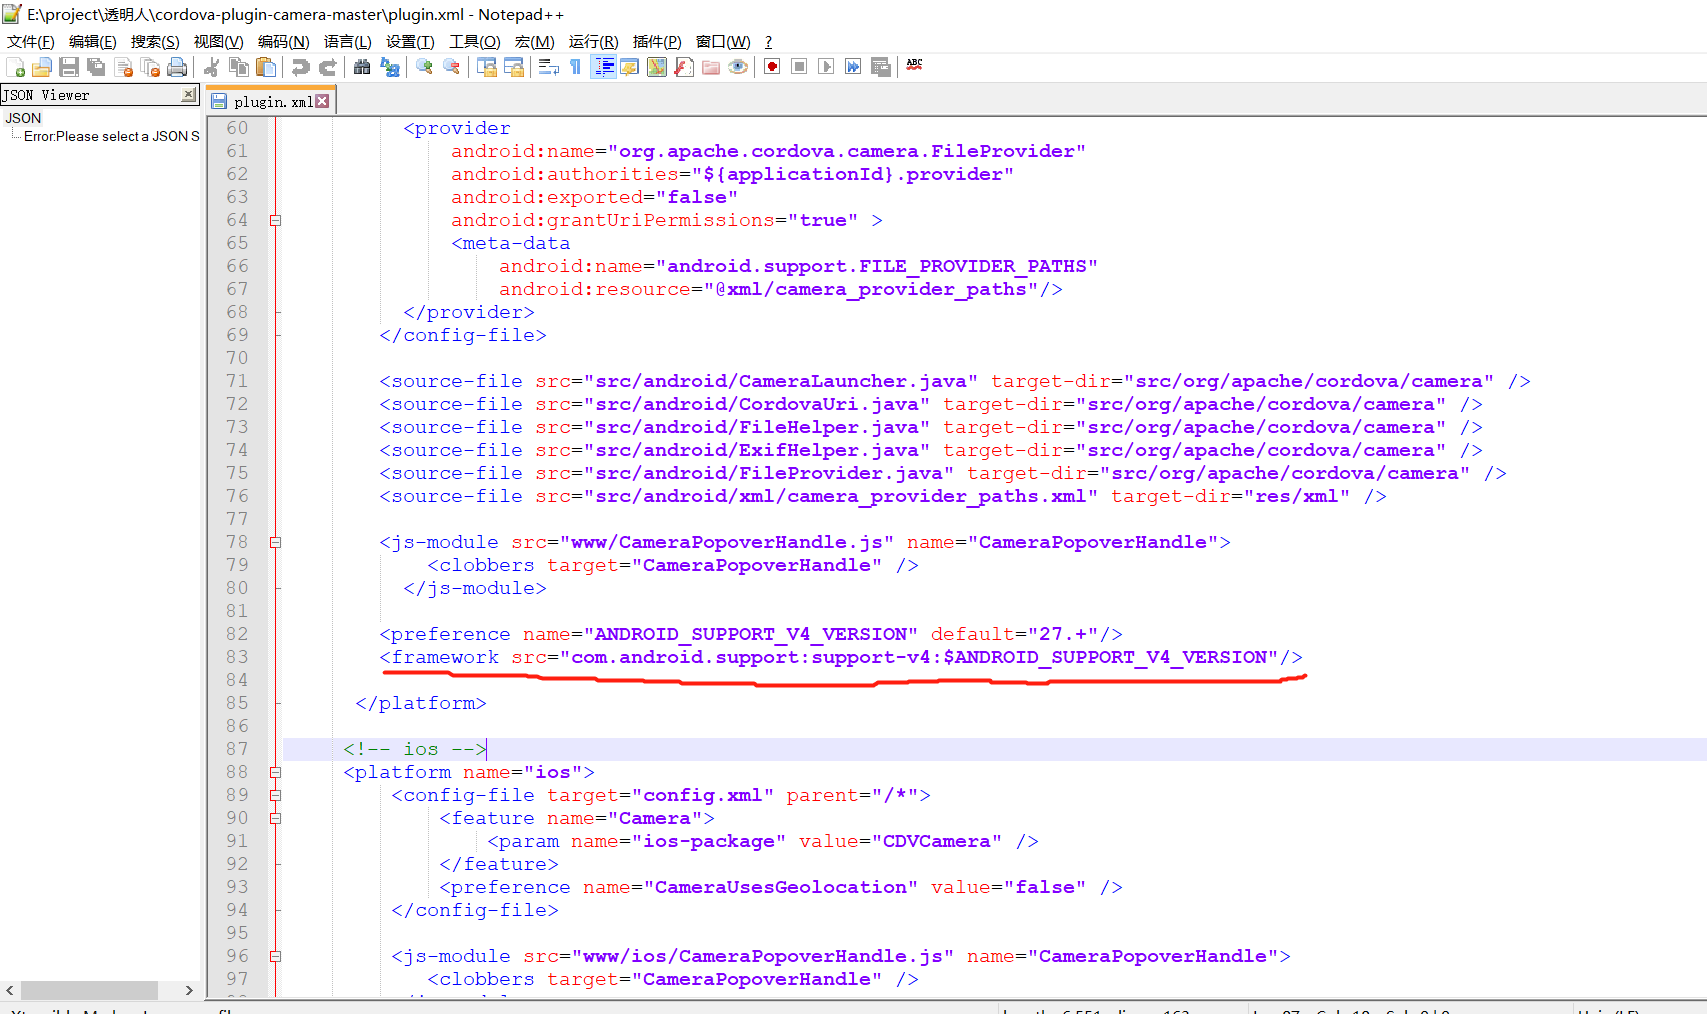
Task: Save the plugin.xml file
Action: pos(69,66)
